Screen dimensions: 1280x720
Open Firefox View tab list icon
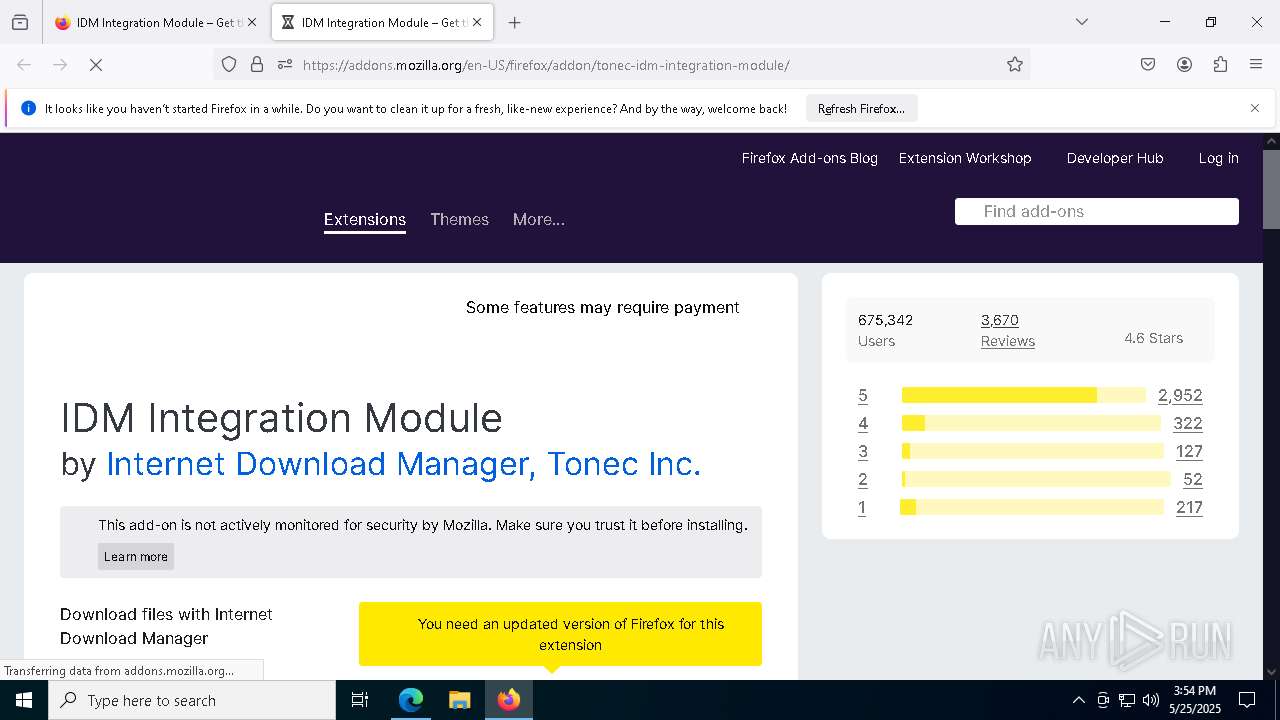coord(20,22)
